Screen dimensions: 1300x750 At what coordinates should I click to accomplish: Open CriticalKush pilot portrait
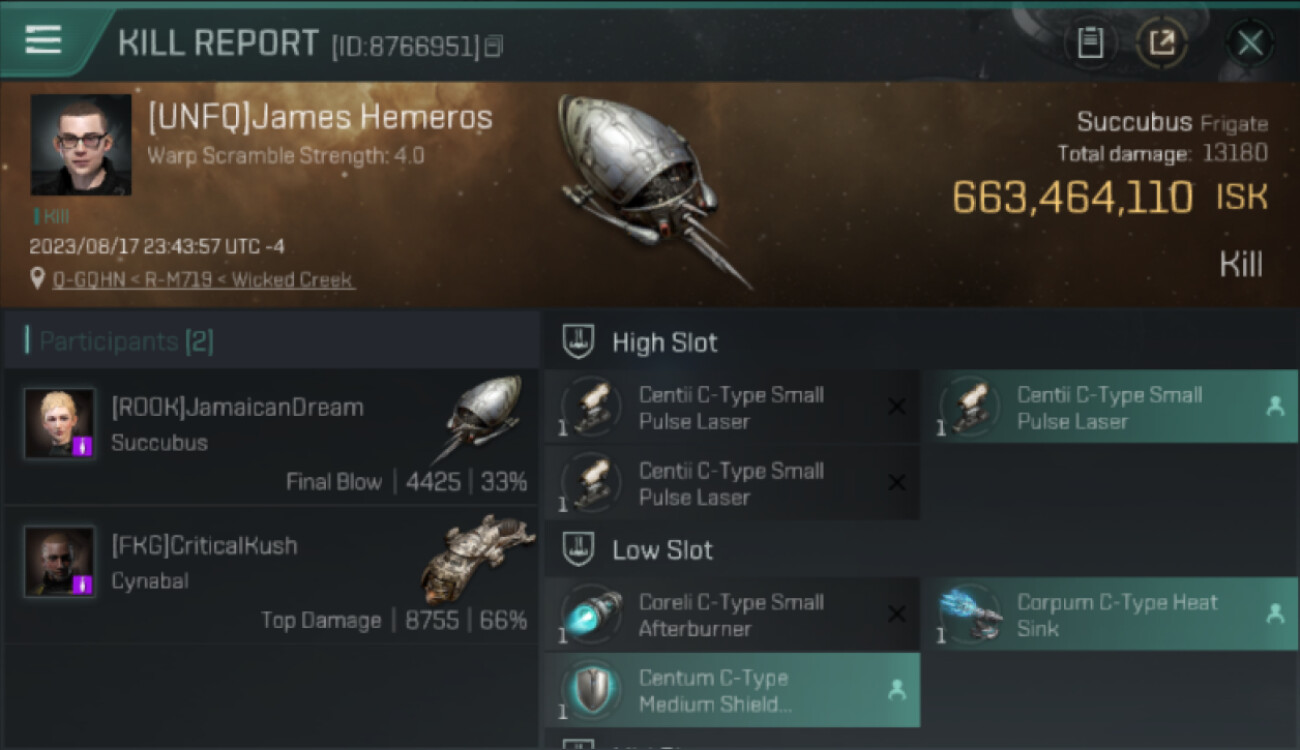tap(60, 561)
